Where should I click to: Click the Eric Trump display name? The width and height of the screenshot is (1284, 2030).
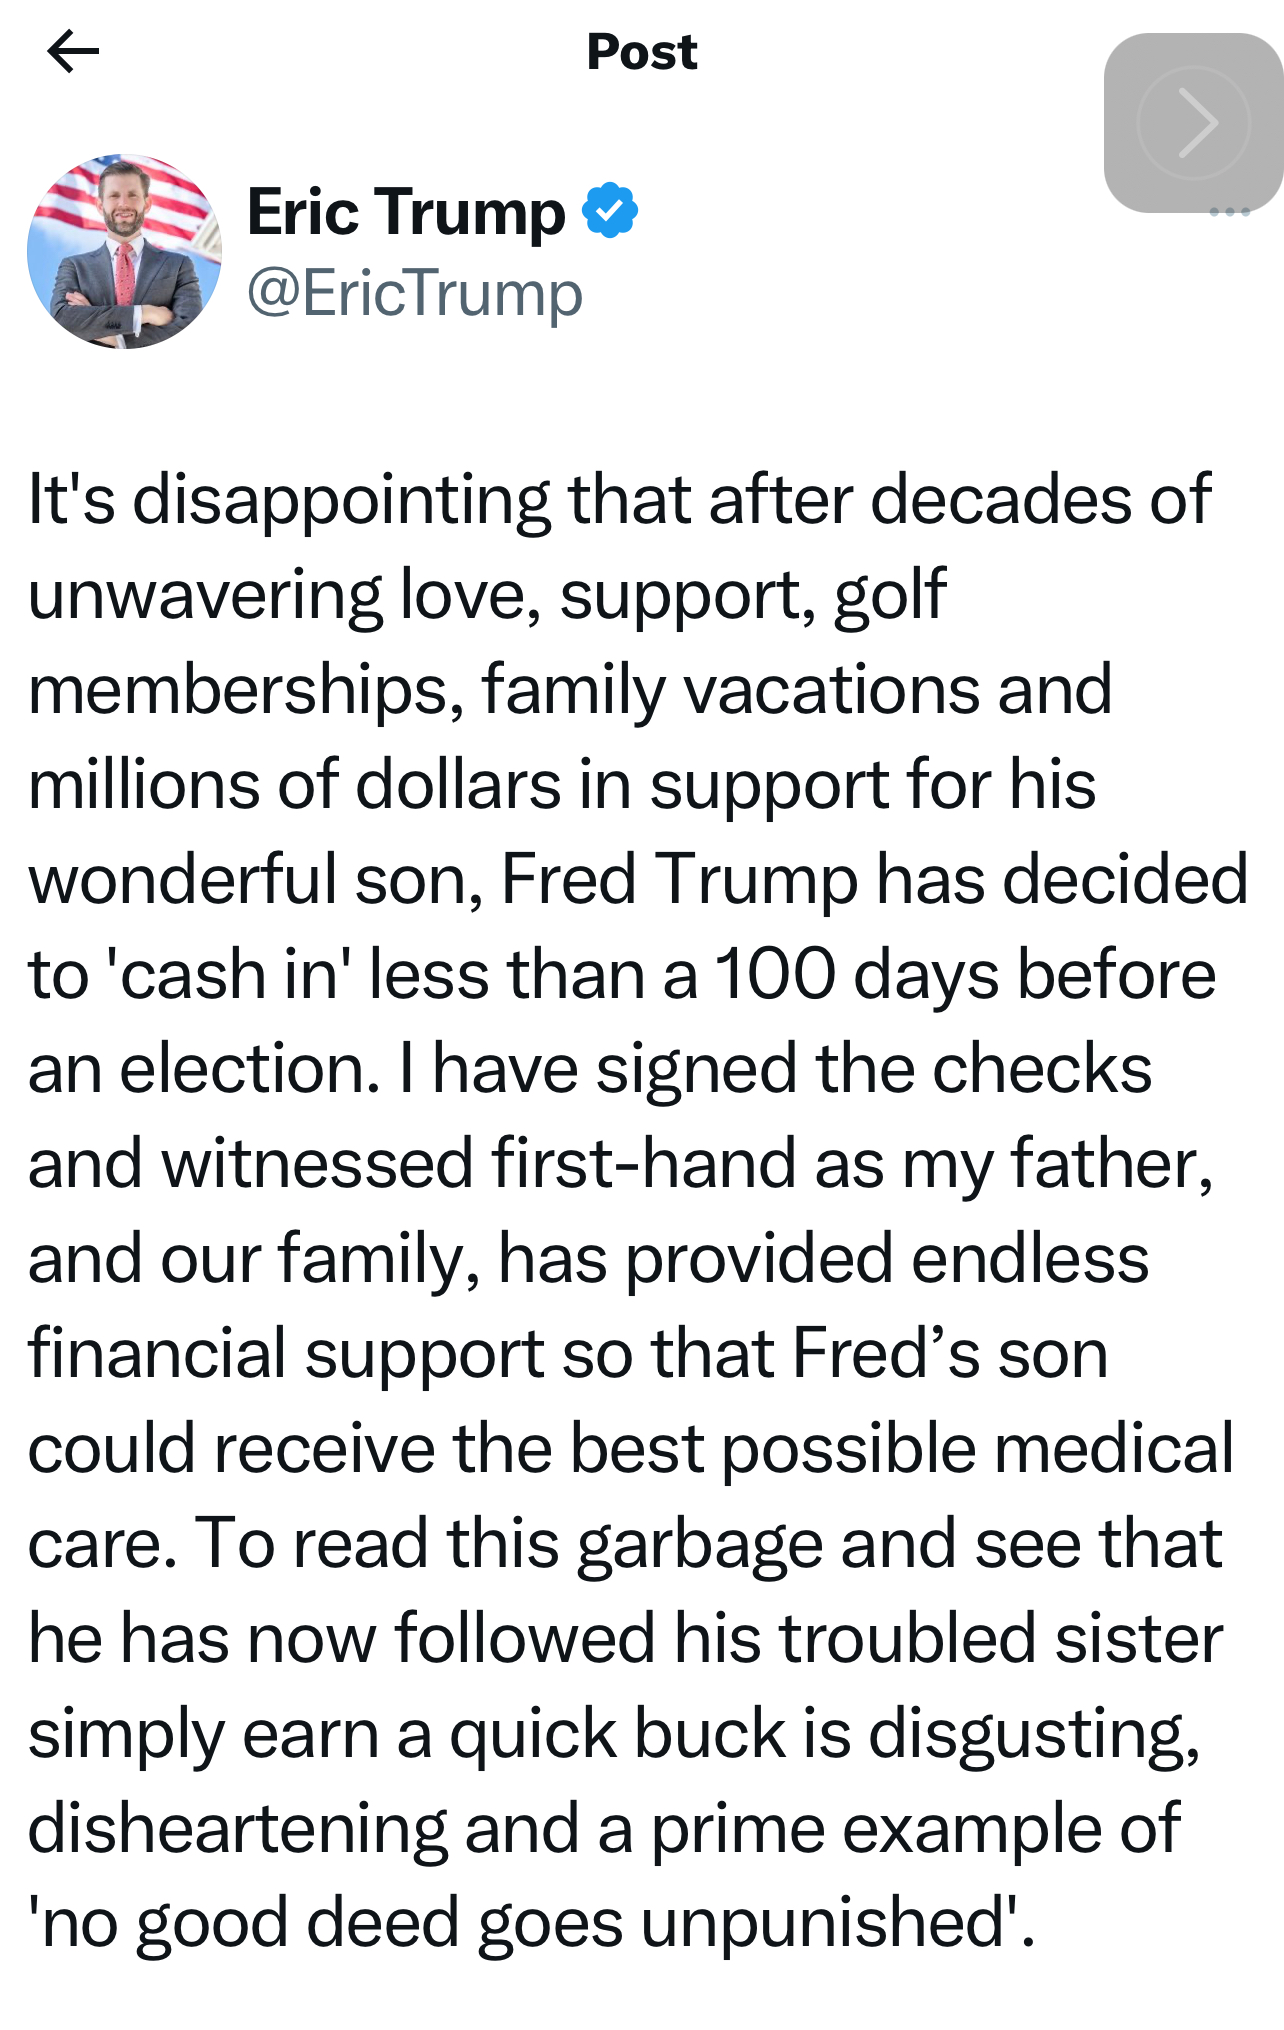[x=406, y=212]
